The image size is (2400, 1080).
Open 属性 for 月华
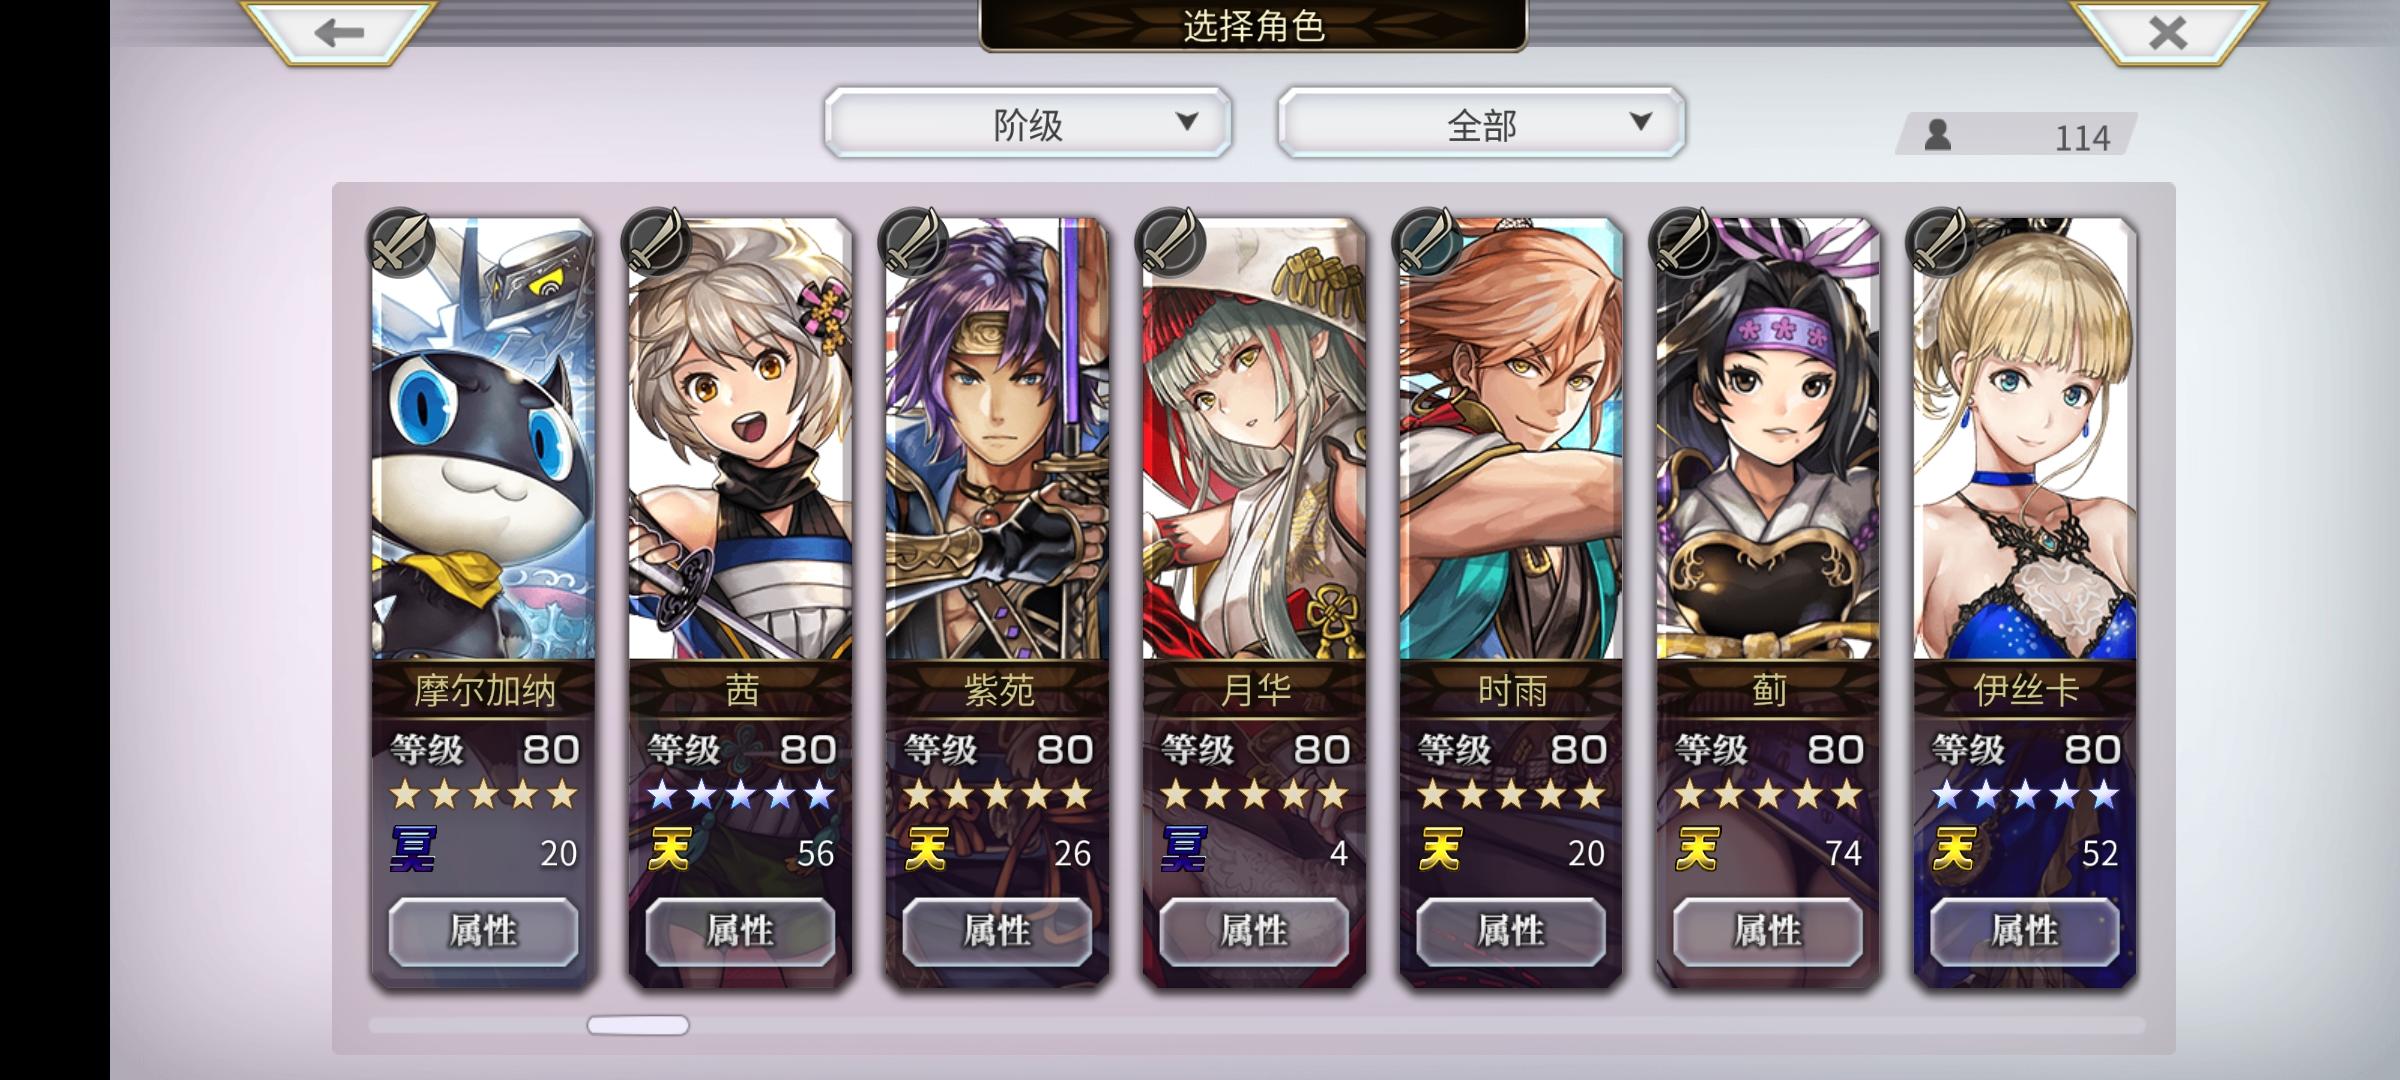click(1254, 932)
